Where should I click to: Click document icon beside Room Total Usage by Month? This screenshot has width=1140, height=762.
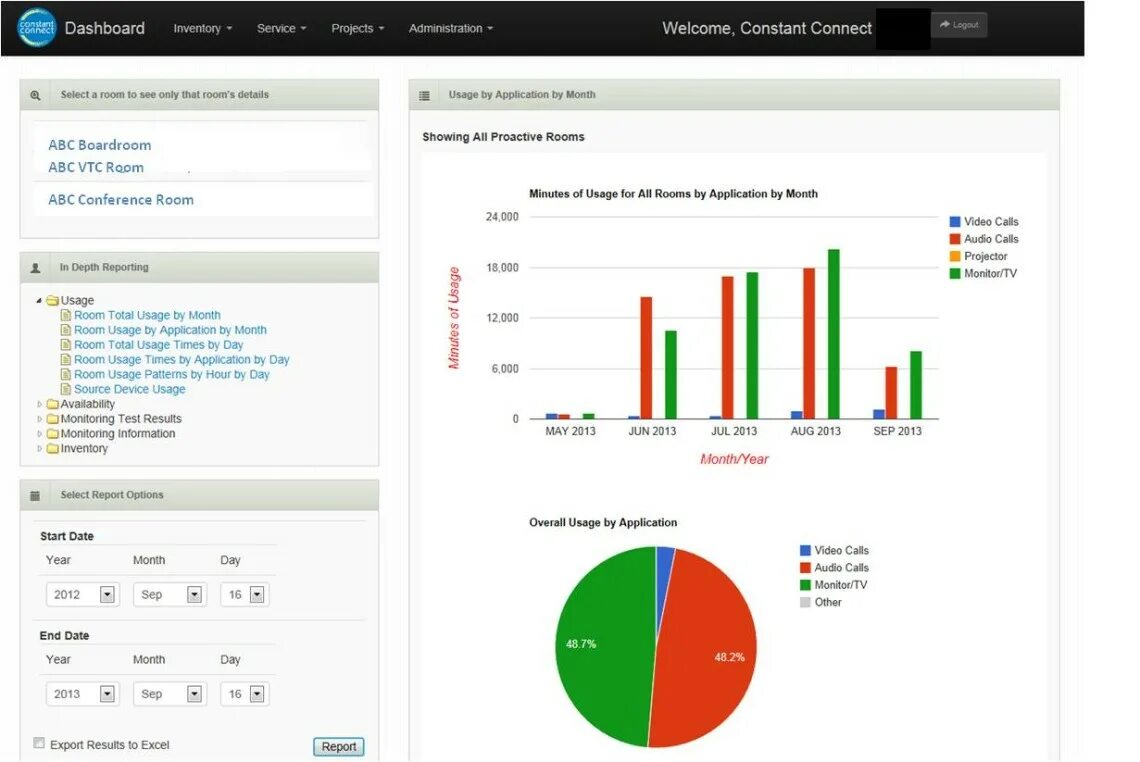pyautogui.click(x=65, y=316)
